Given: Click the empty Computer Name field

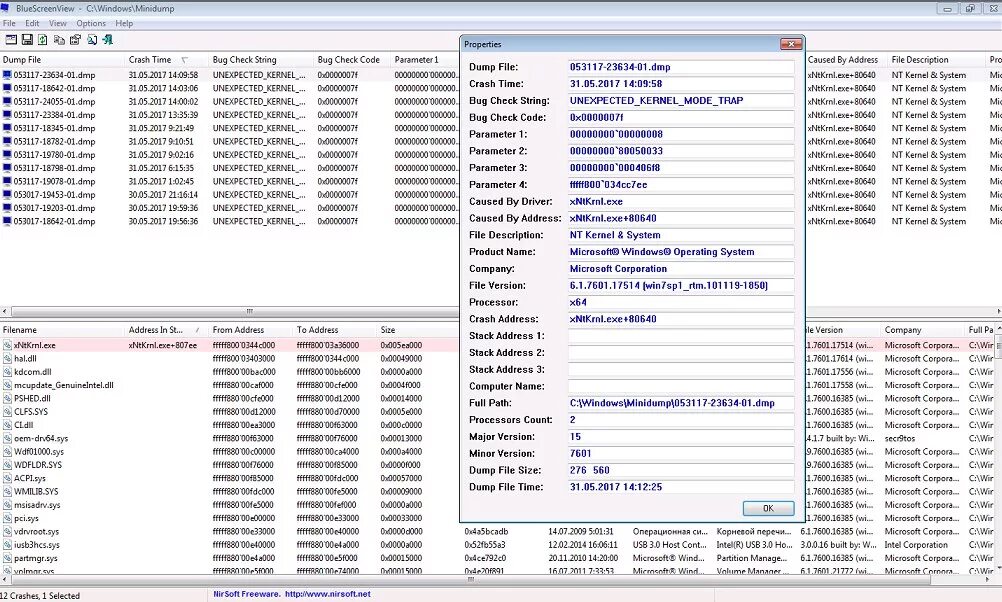Looking at the screenshot, I should click(x=681, y=386).
